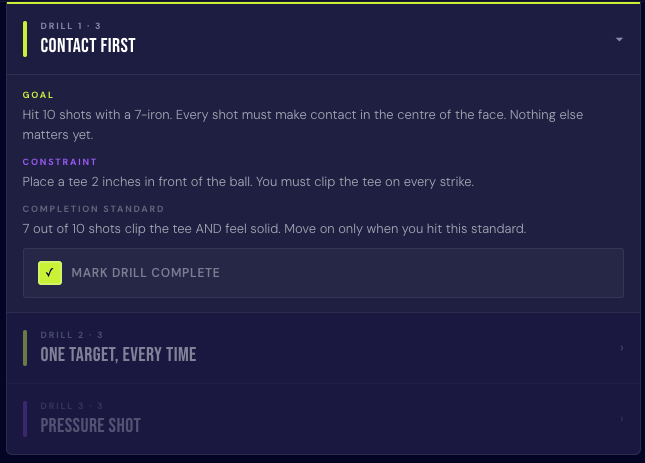Image resolution: width=645 pixels, height=463 pixels.
Task: Tick the Mark Drill Complete checkbox
Action: 50,273
